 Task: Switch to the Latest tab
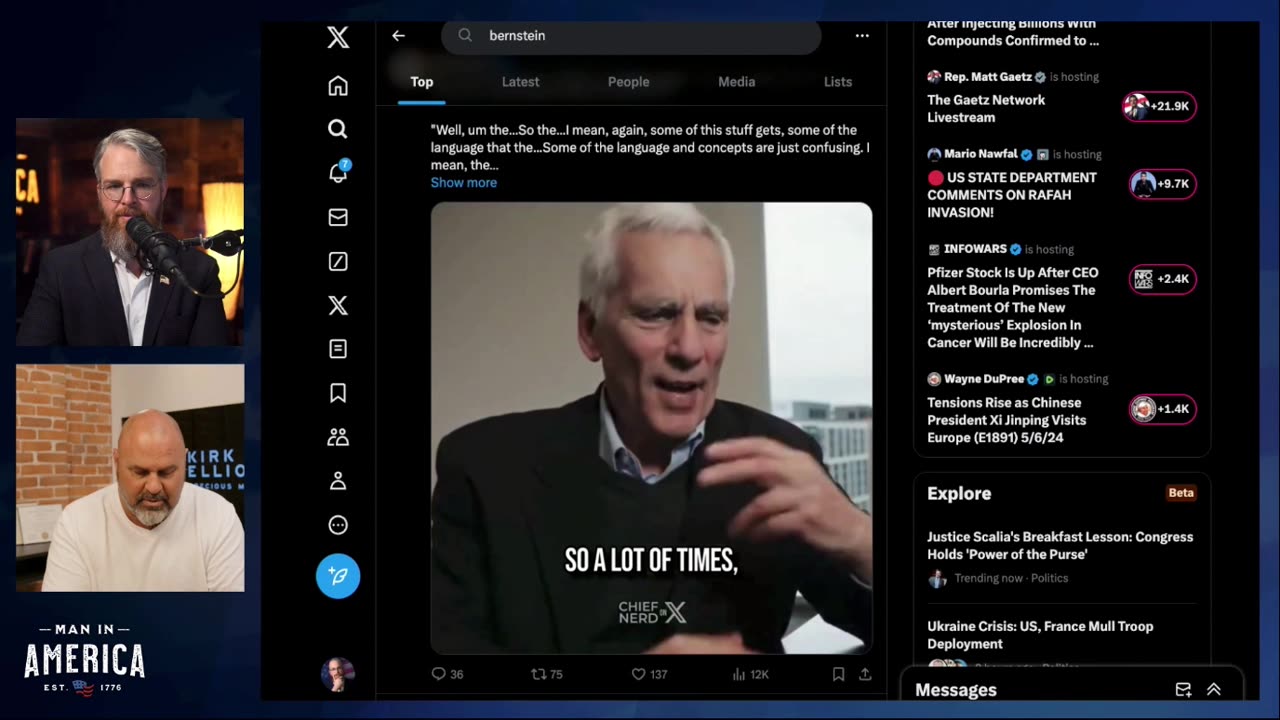520,82
